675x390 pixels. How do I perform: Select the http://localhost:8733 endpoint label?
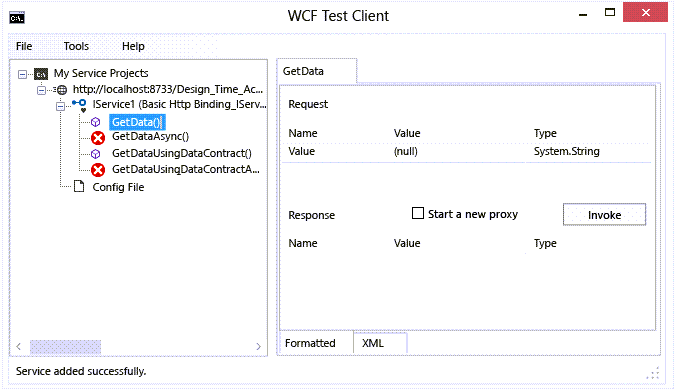(x=168, y=89)
